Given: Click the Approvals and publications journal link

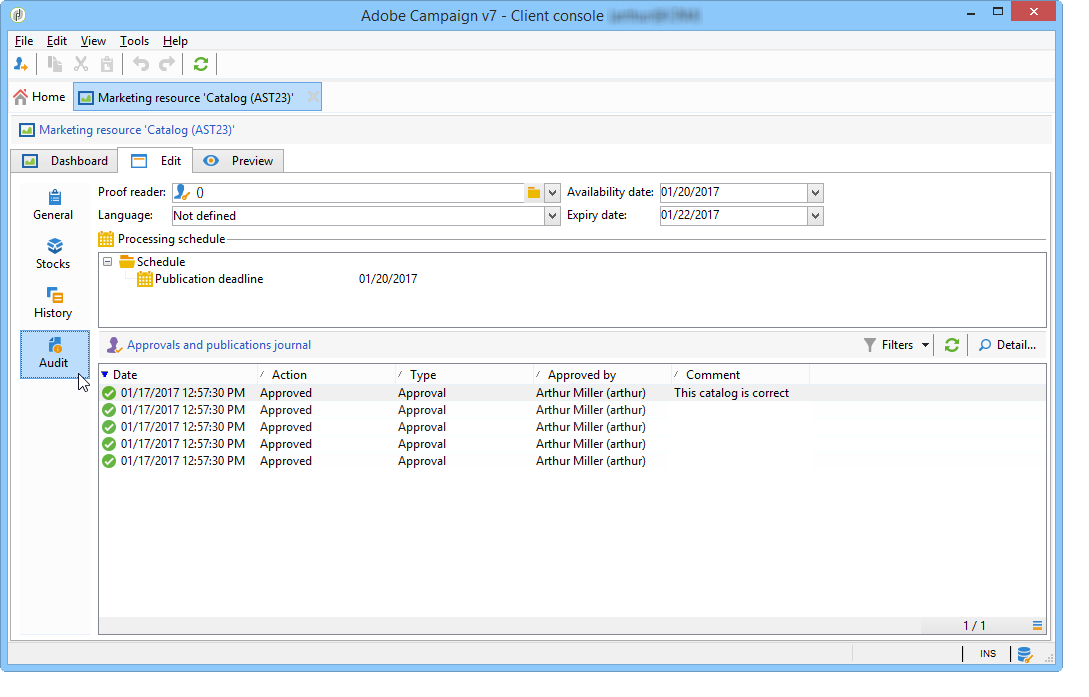Looking at the screenshot, I should click(x=219, y=345).
